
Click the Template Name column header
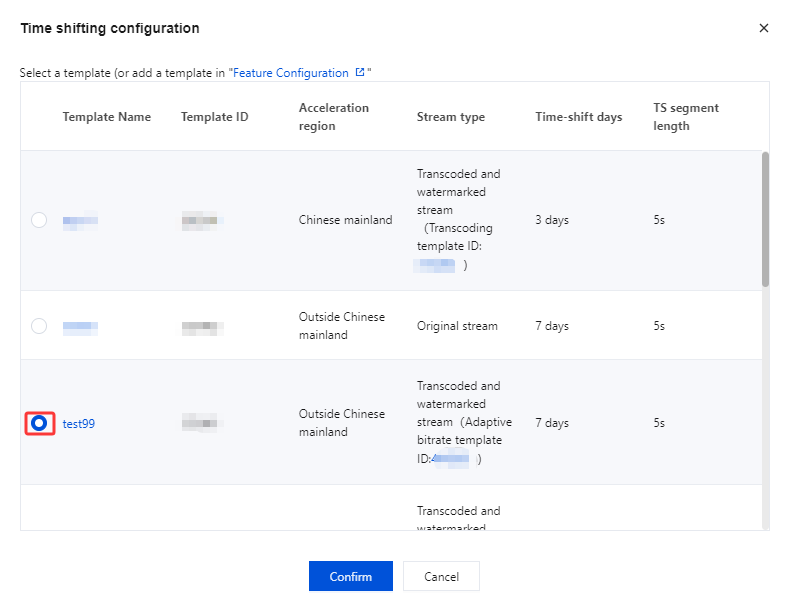click(x=107, y=117)
